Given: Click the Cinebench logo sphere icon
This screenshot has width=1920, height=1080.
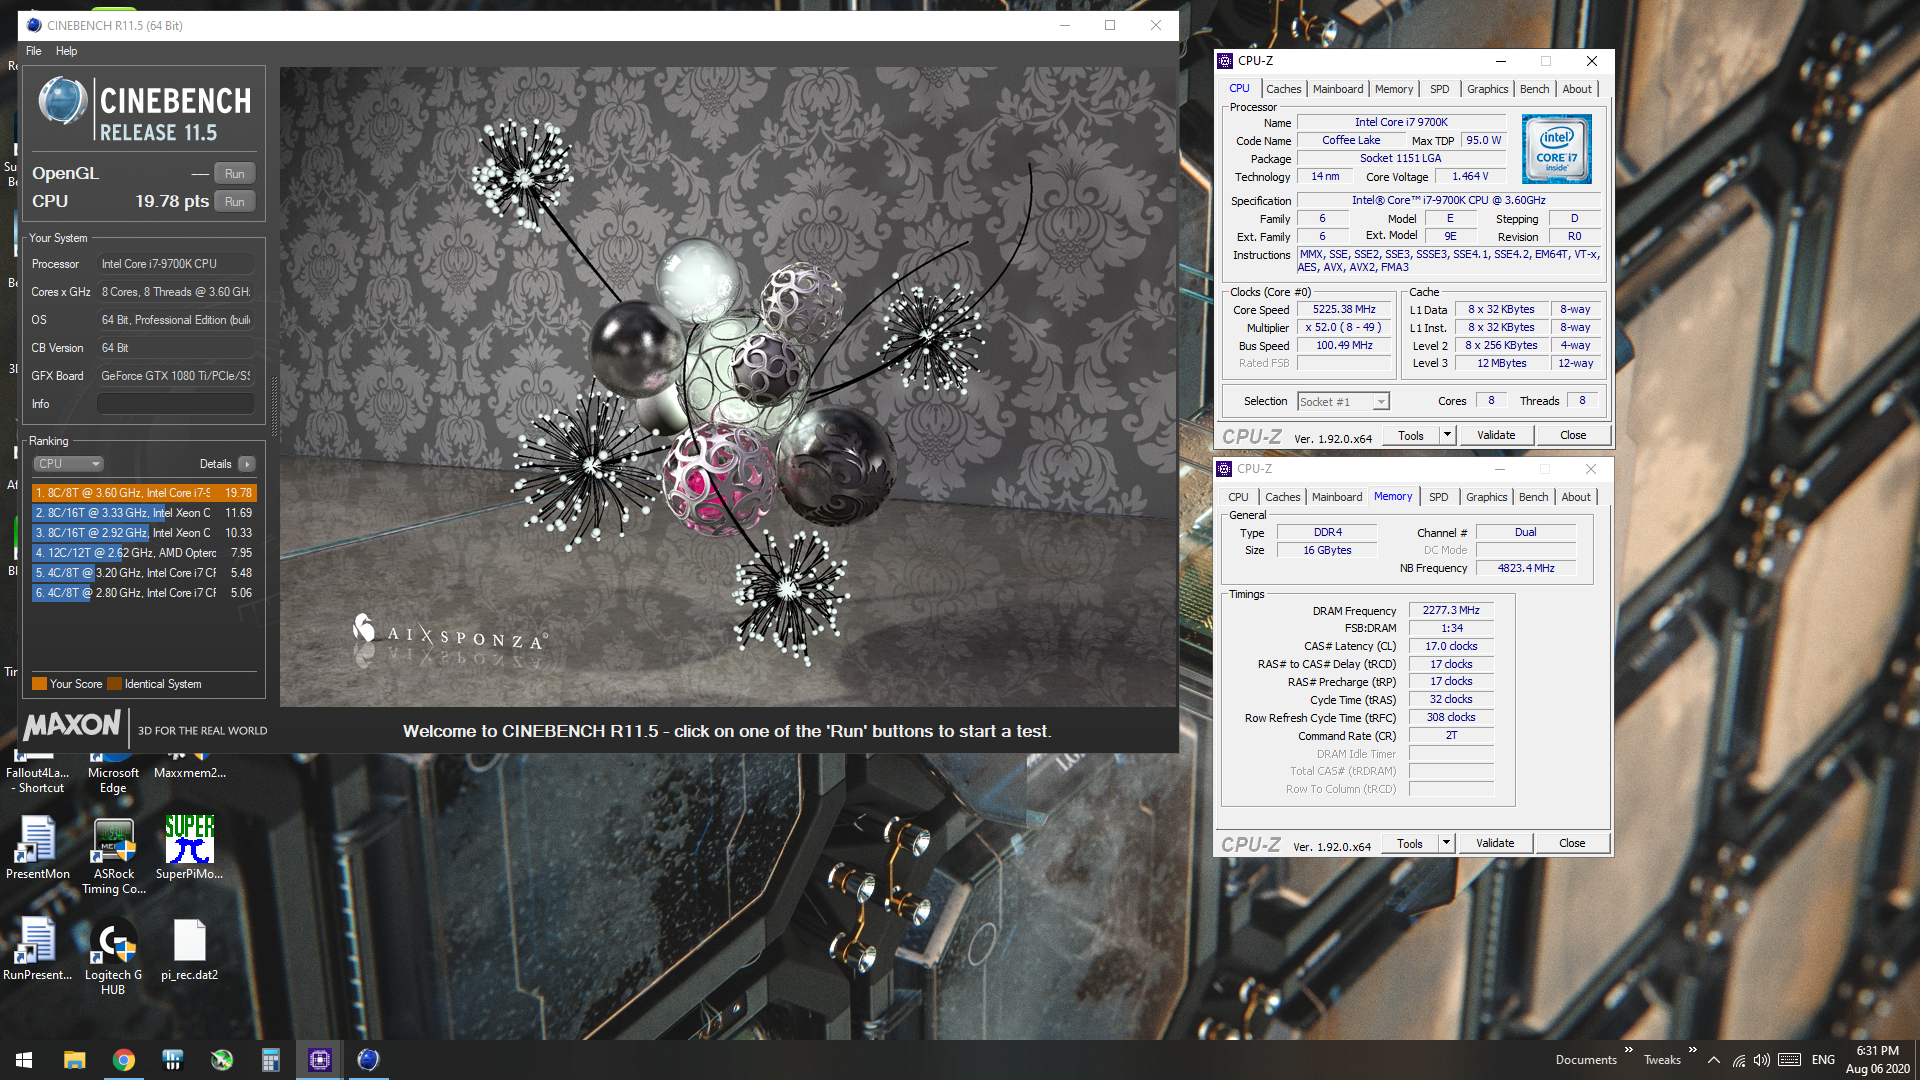Looking at the screenshot, I should click(62, 101).
